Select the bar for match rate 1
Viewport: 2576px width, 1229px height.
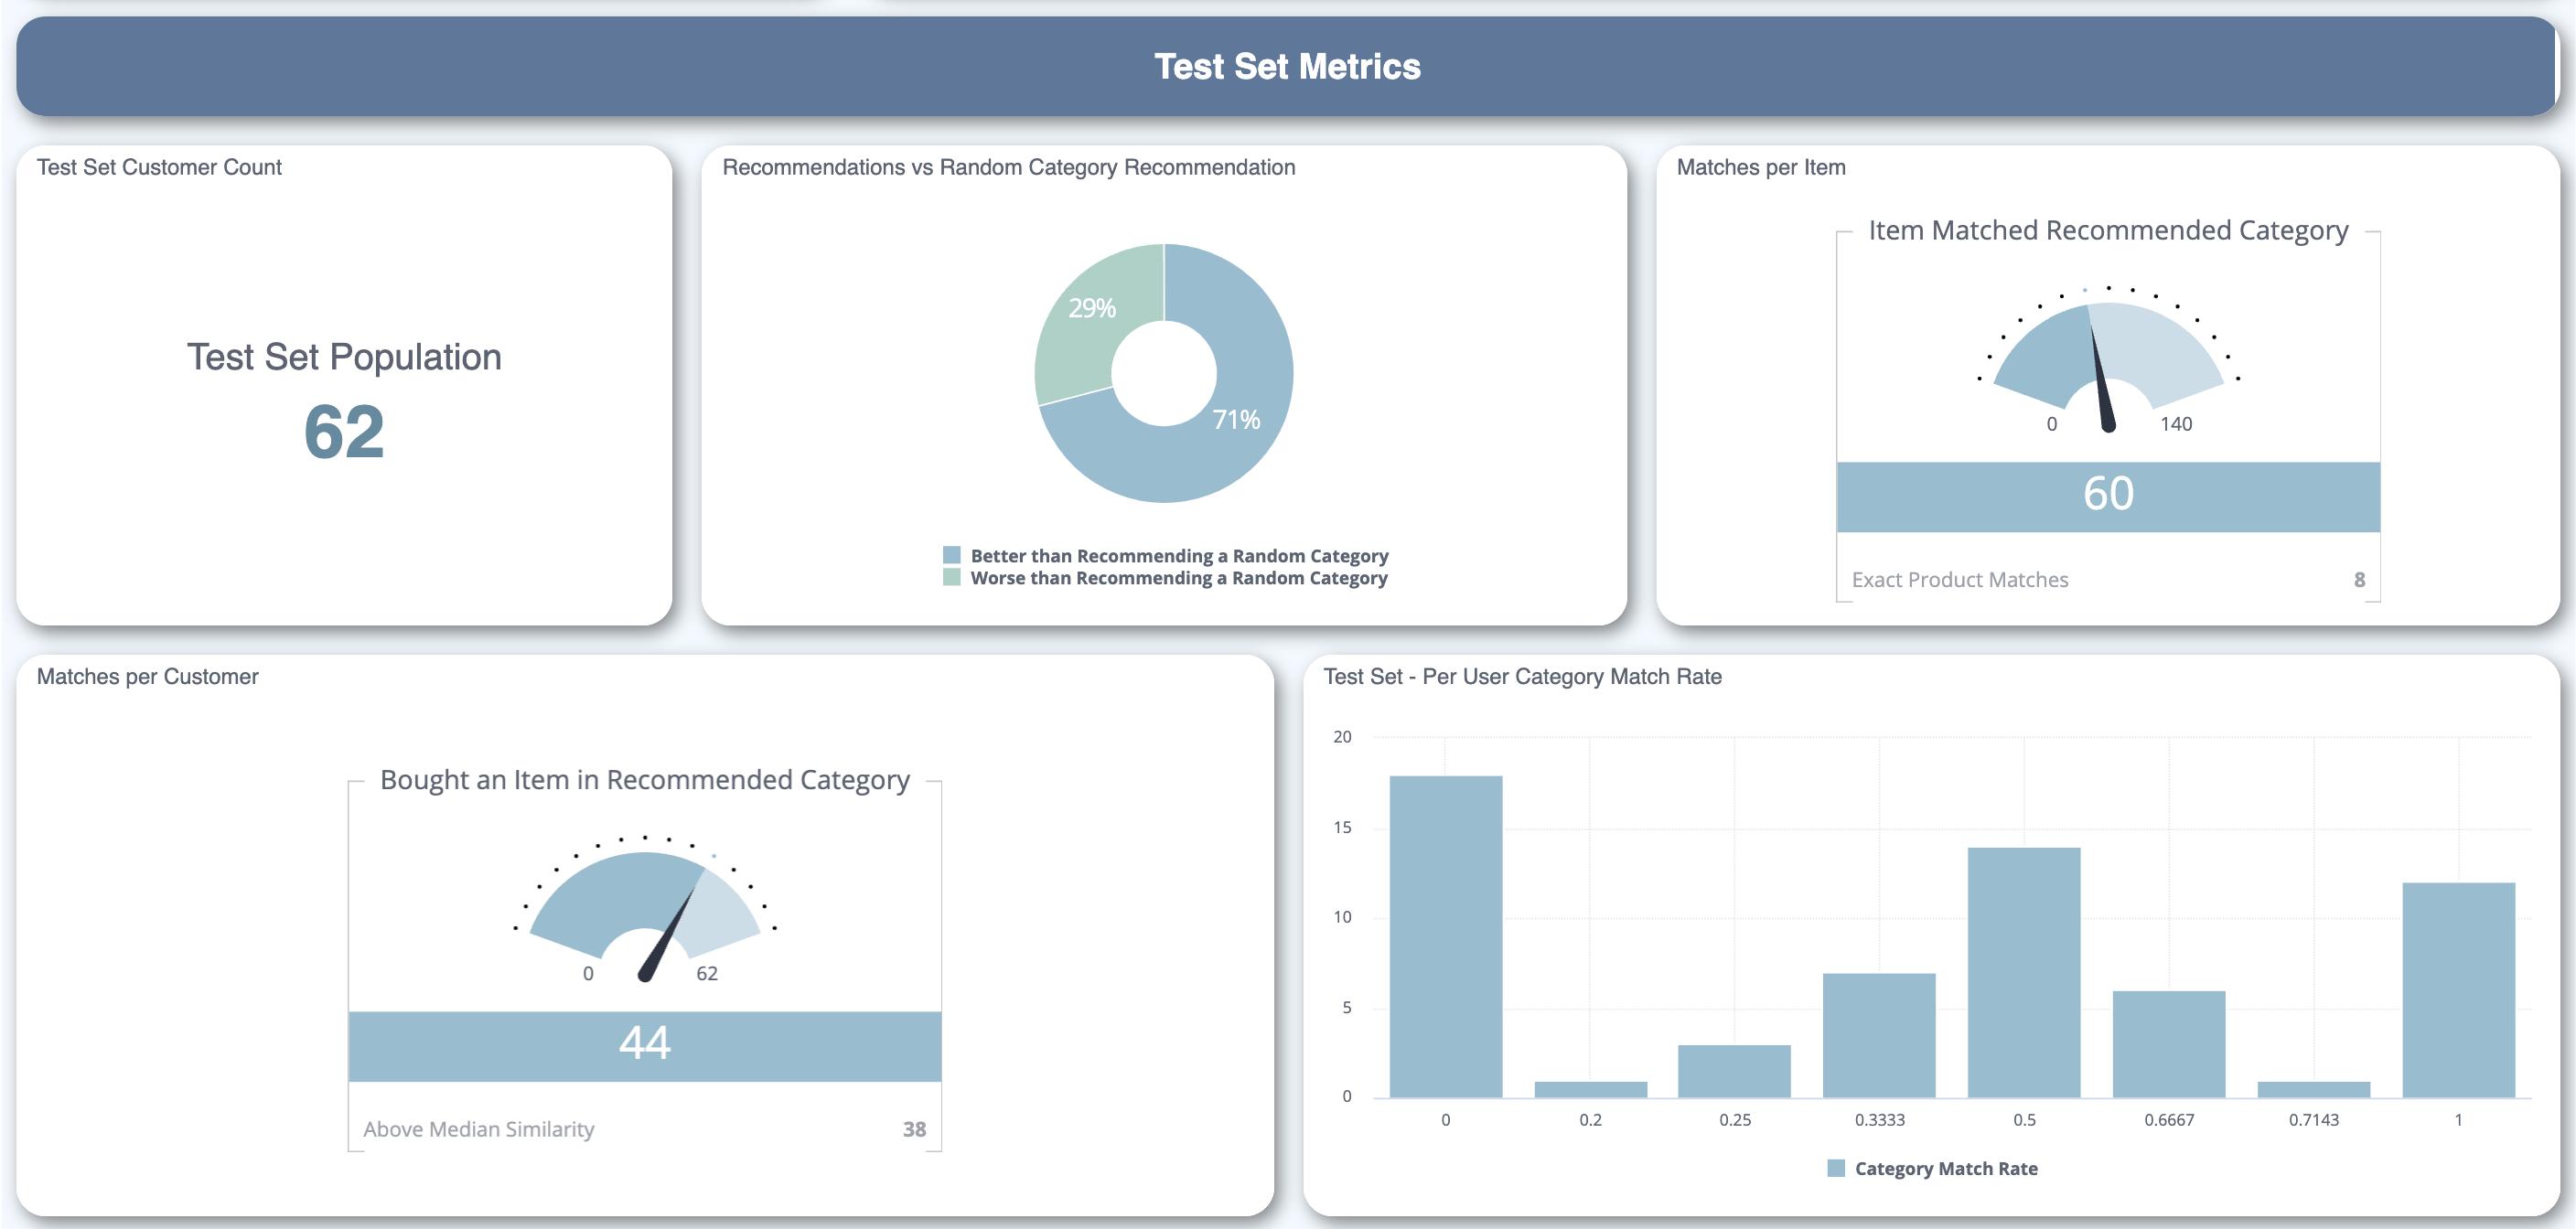tap(2458, 990)
